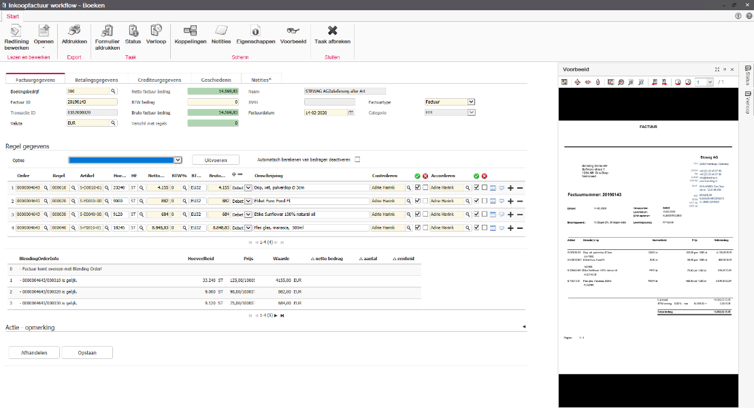The width and height of the screenshot is (754, 408).
Task: Click Taak afbreken cross icon
Action: coord(332,31)
